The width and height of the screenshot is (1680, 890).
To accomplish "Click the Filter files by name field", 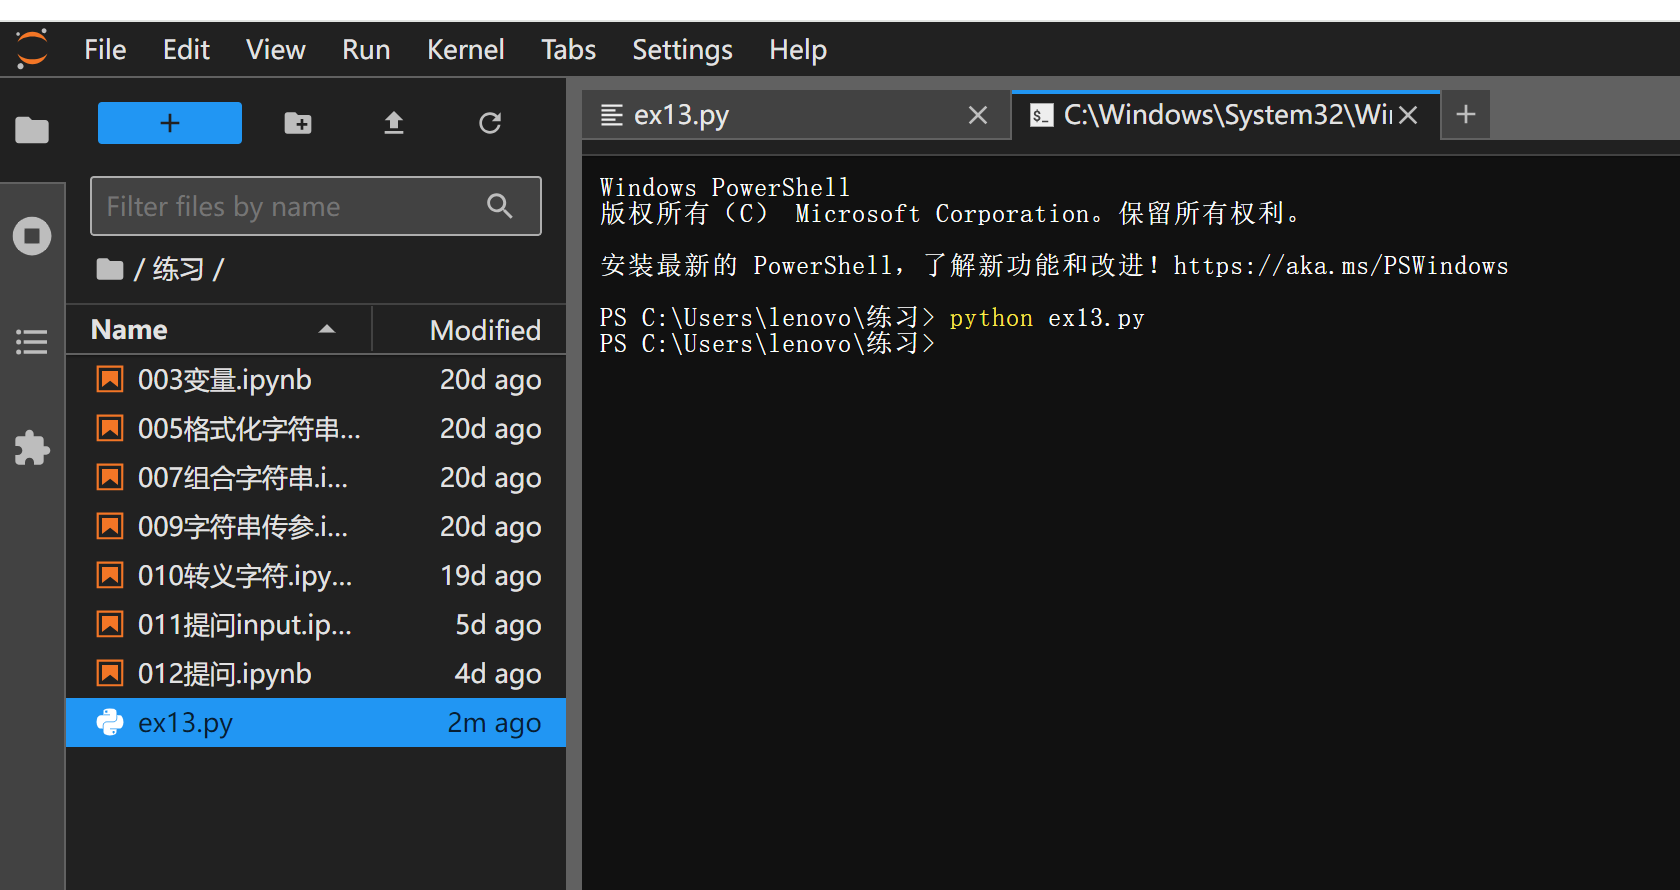I will pos(290,206).
